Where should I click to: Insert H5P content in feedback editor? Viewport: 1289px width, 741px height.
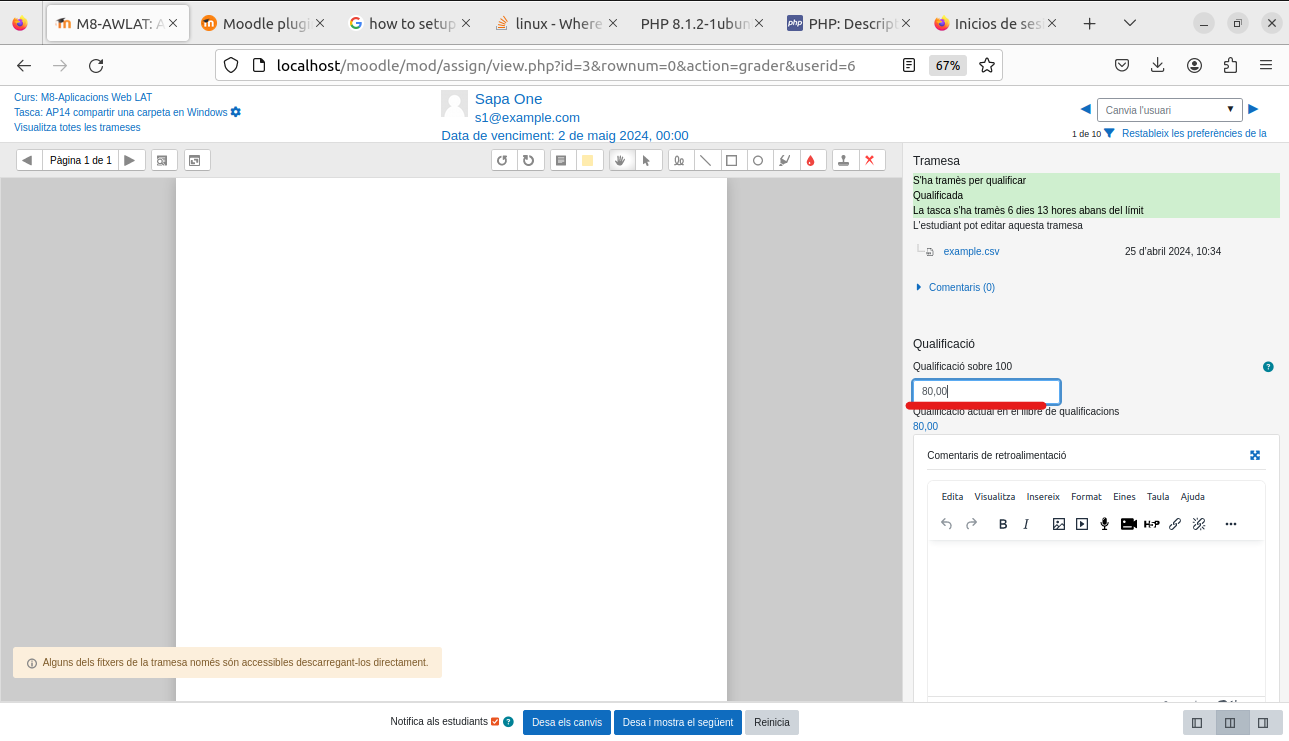click(1151, 523)
